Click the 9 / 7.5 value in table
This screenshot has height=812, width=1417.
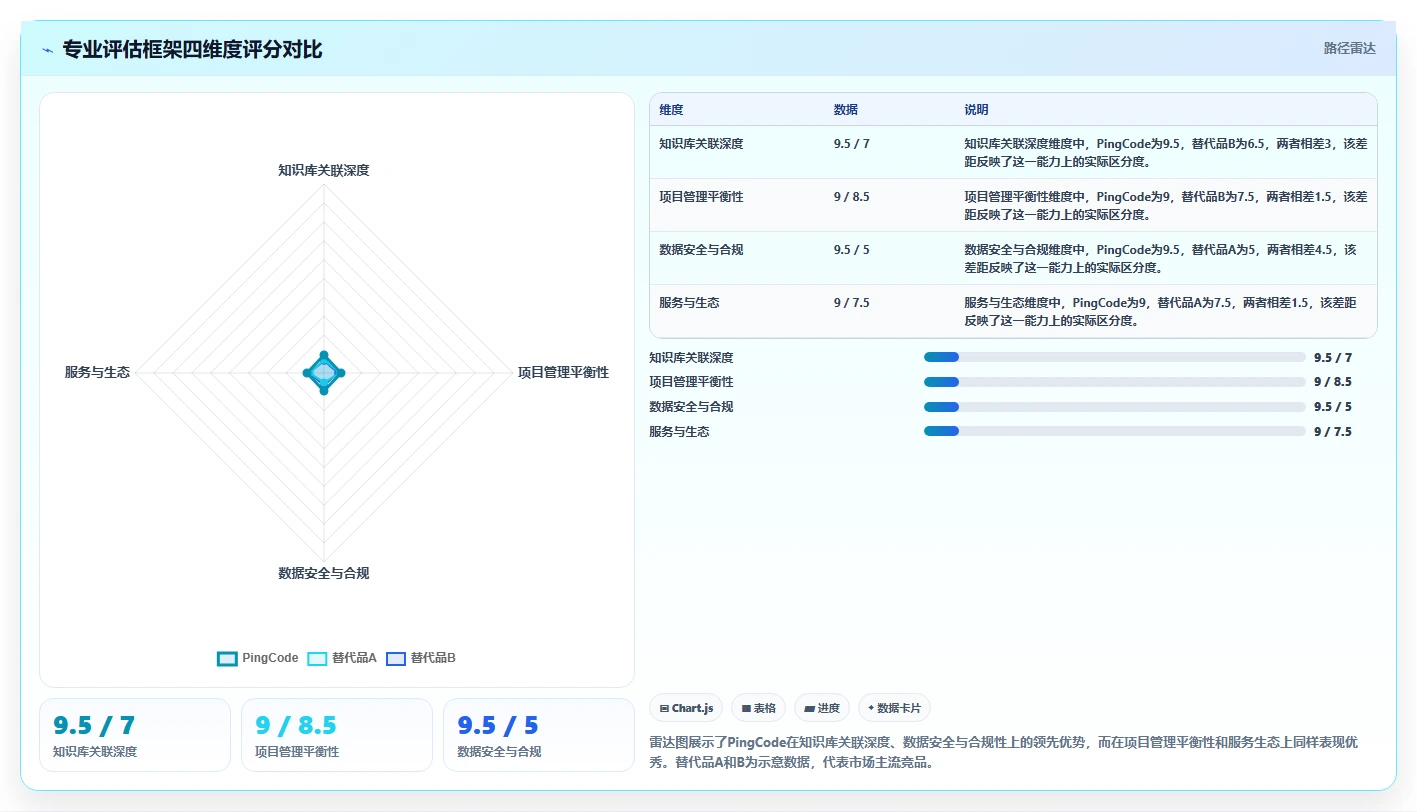click(852, 303)
